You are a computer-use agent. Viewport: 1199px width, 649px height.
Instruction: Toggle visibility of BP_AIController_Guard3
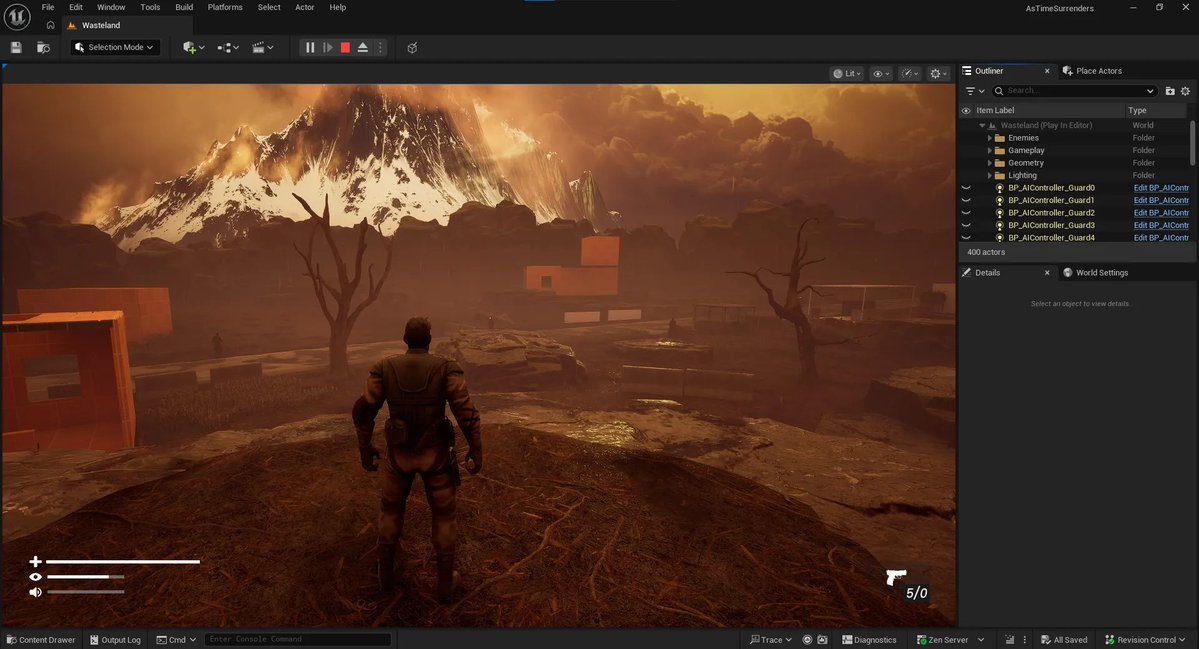click(x=966, y=226)
